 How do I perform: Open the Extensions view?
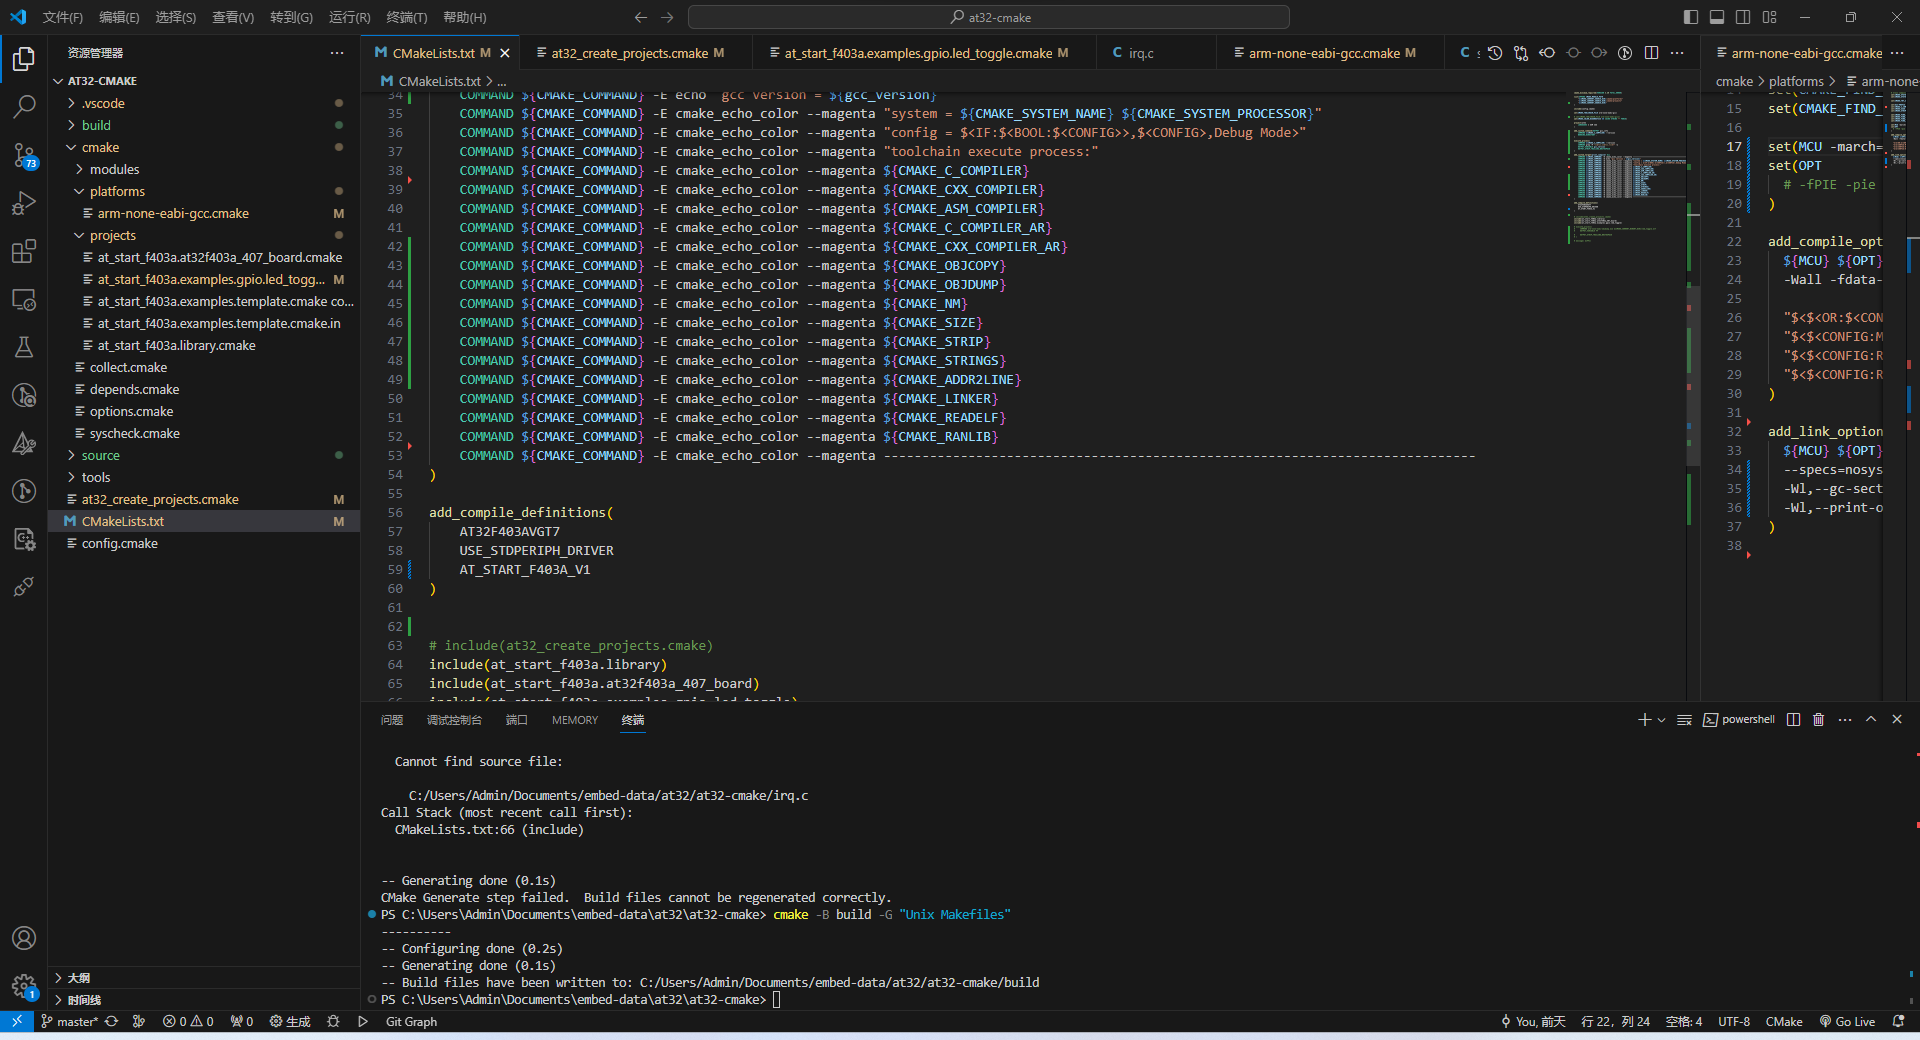point(24,251)
